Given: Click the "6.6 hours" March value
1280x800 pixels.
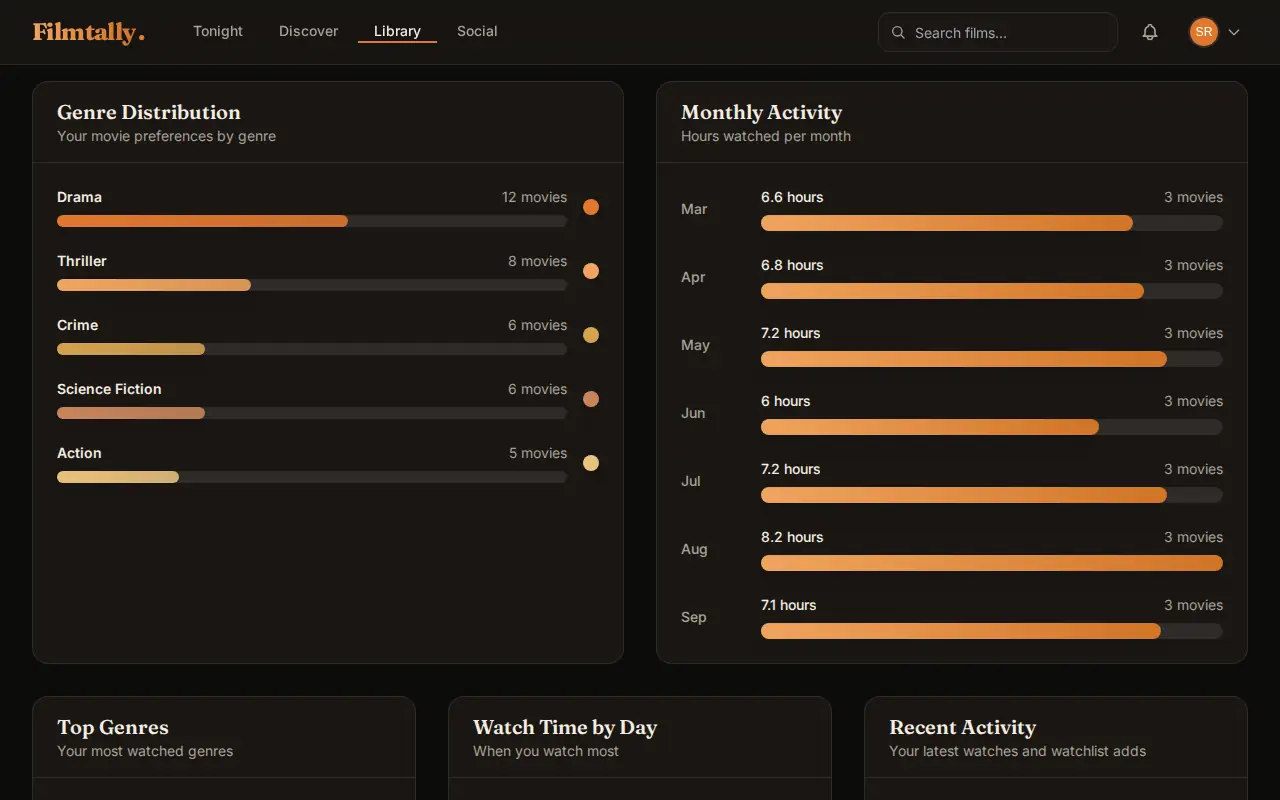Looking at the screenshot, I should point(792,197).
